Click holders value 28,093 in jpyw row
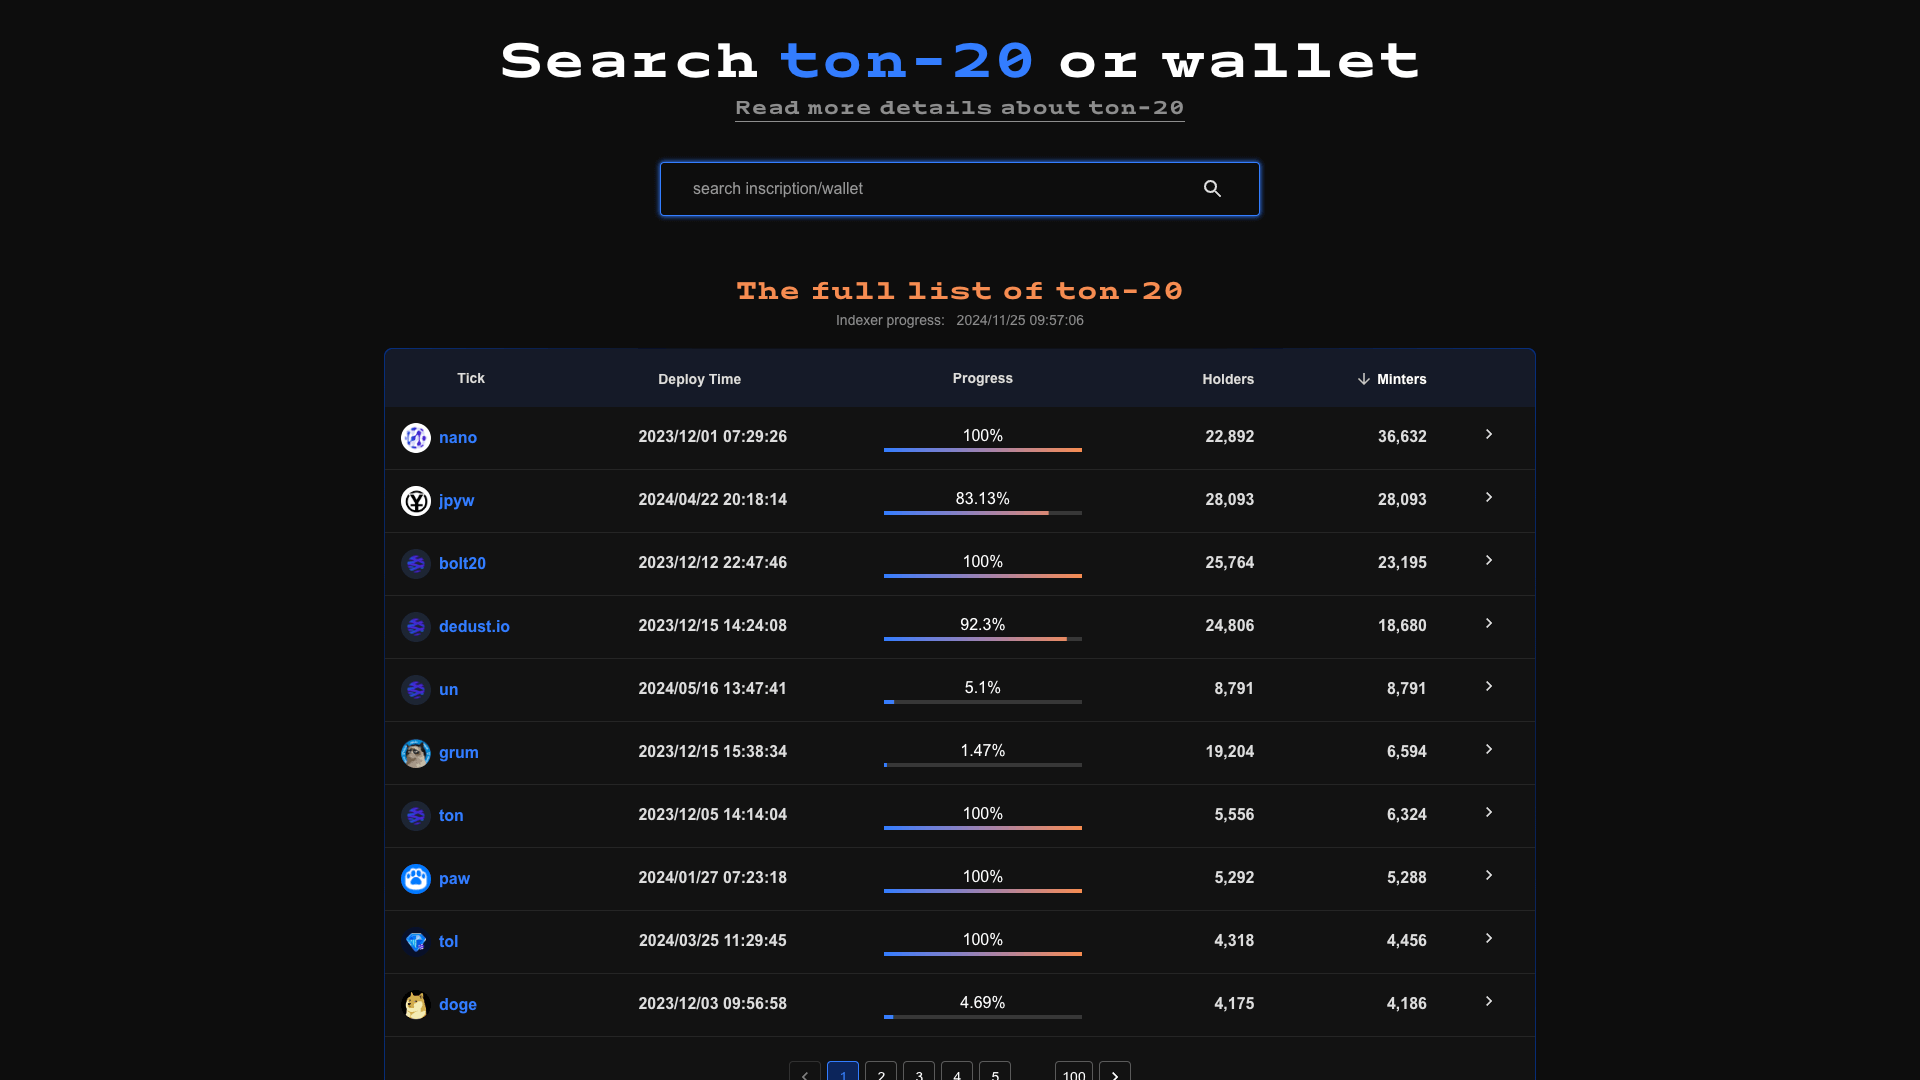 pos(1229,500)
